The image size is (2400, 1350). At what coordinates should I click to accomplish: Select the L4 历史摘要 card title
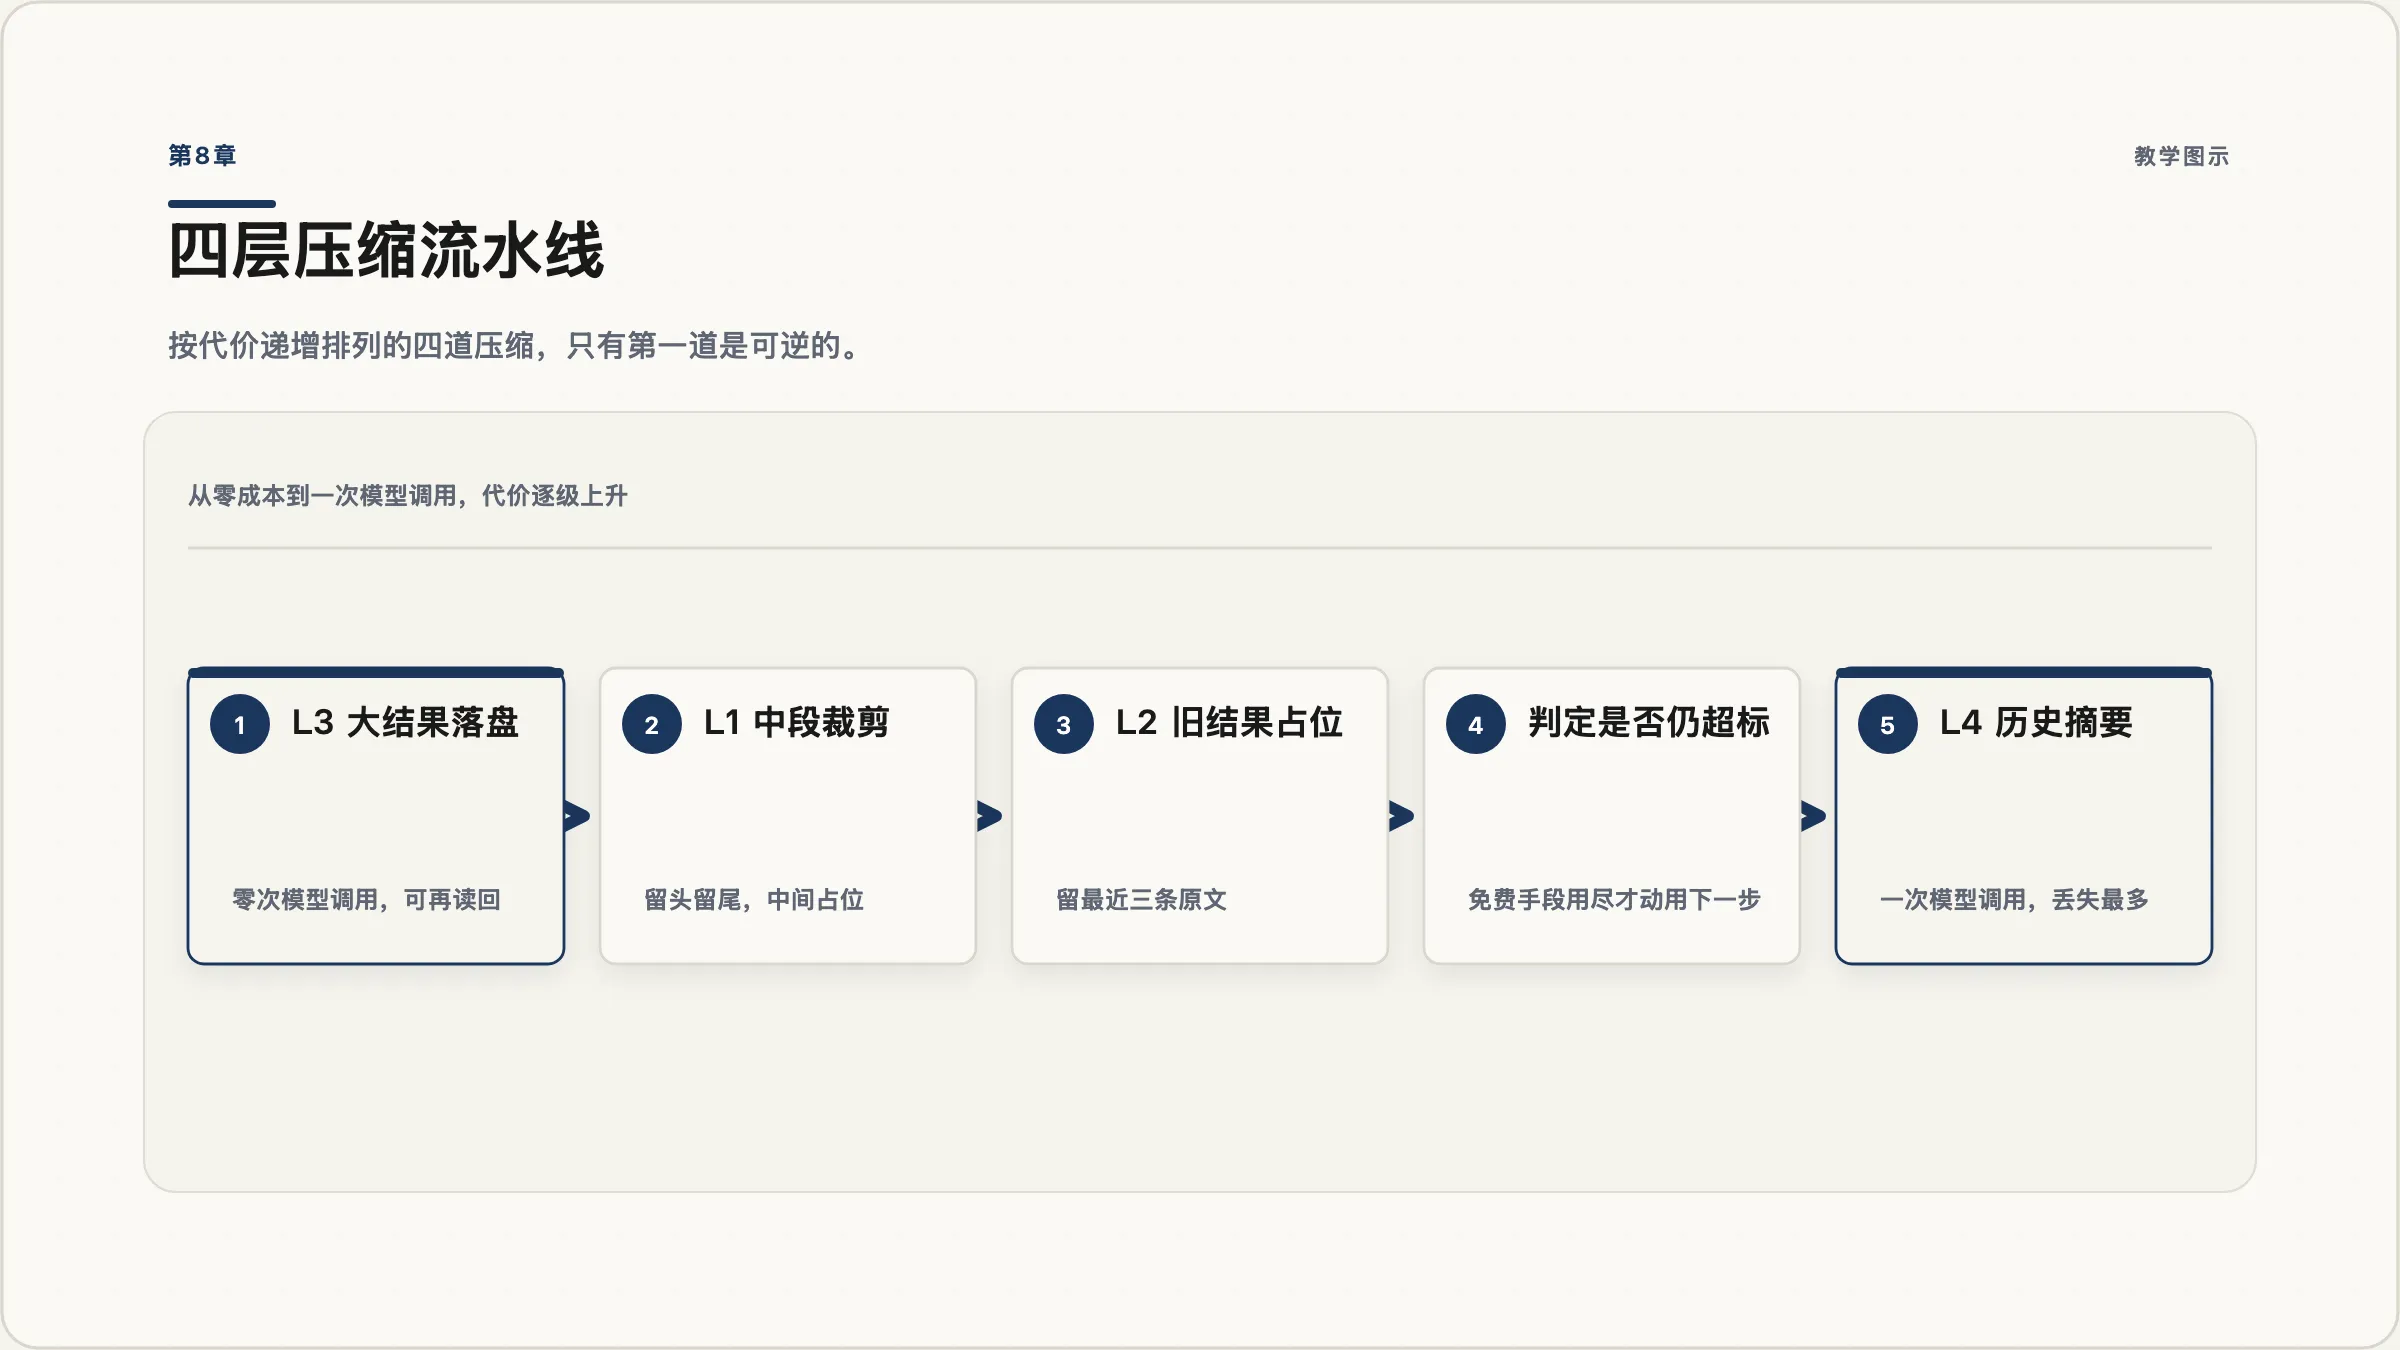[x=2036, y=722]
